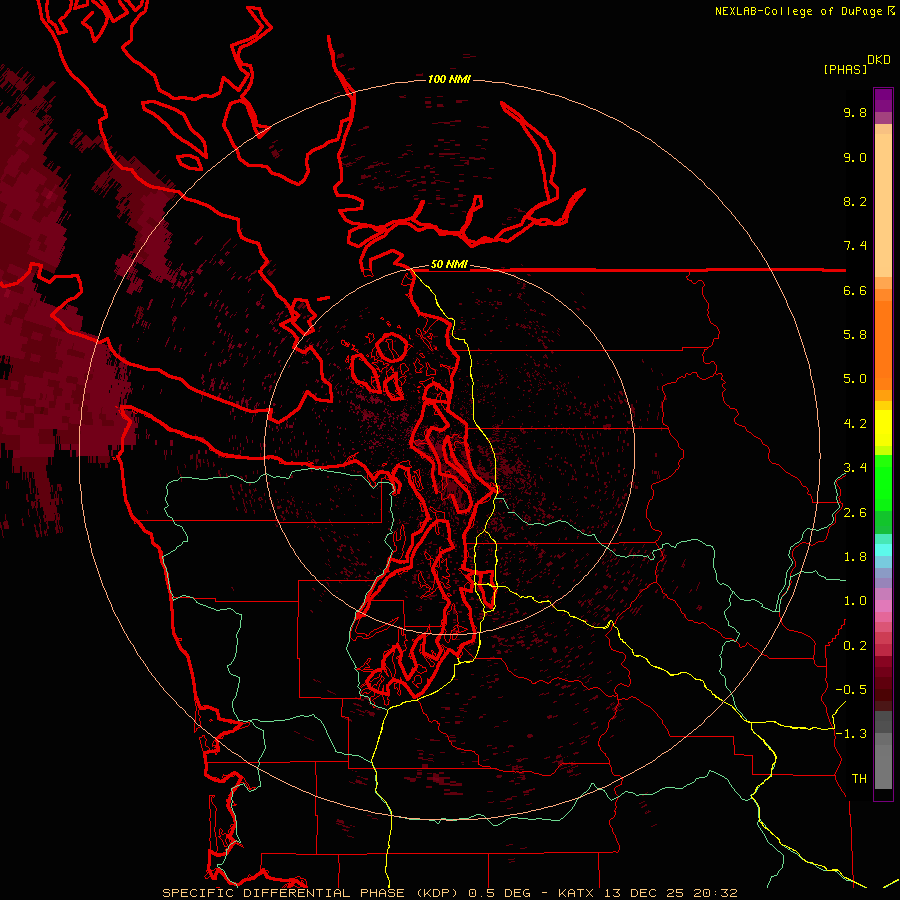Screen dimensions: 900x900
Task: Select the 5.0 legend value
Action: pyautogui.click(x=855, y=379)
